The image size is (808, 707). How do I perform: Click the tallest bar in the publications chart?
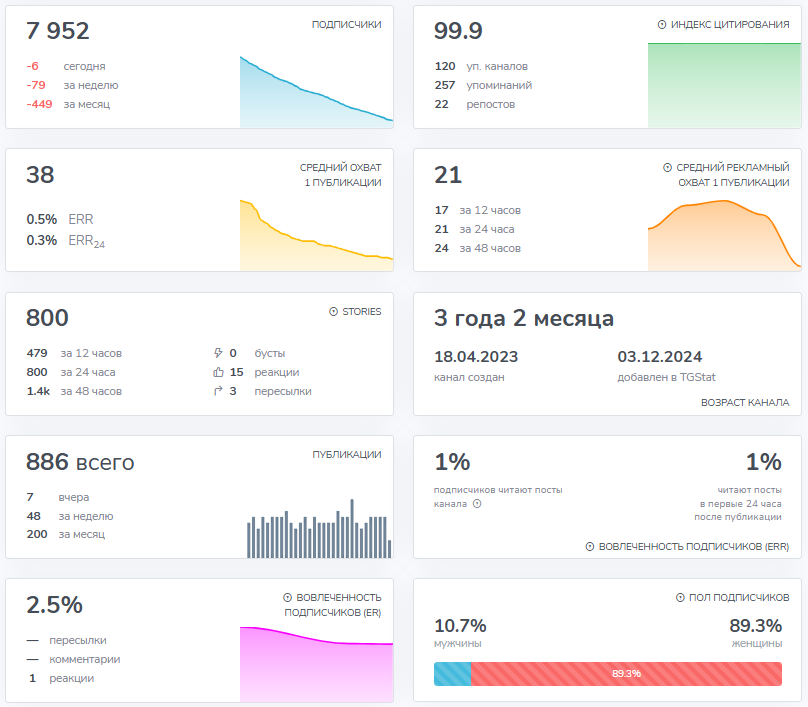coord(352,528)
